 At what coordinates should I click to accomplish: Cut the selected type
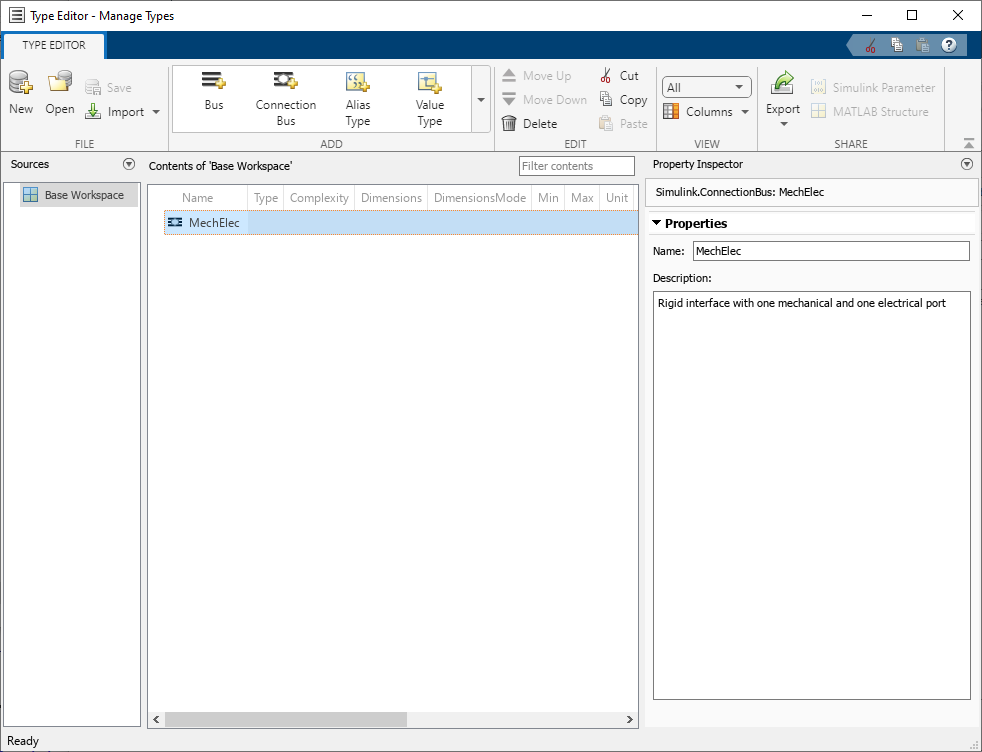coord(621,75)
